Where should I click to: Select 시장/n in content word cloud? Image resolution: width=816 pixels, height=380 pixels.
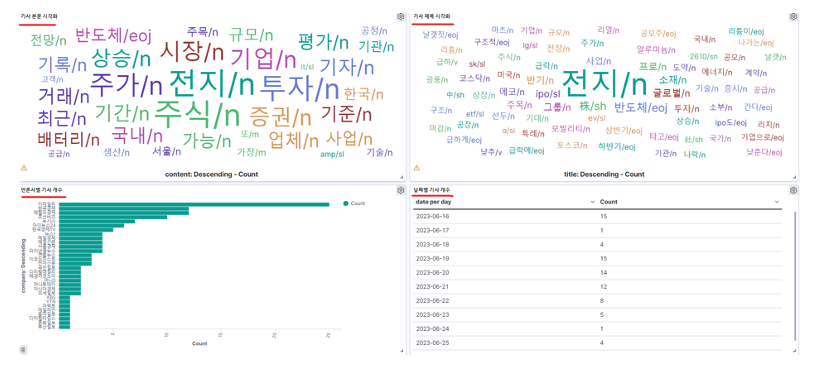[x=192, y=52]
